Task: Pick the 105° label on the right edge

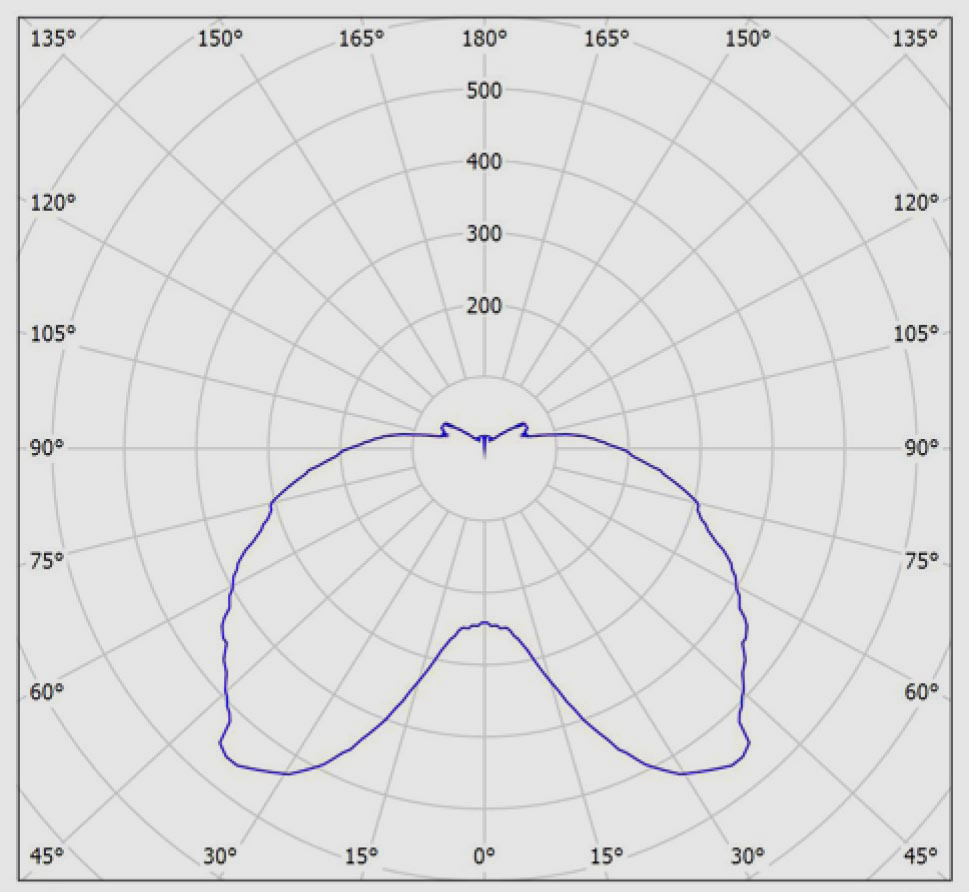Action: point(916,334)
